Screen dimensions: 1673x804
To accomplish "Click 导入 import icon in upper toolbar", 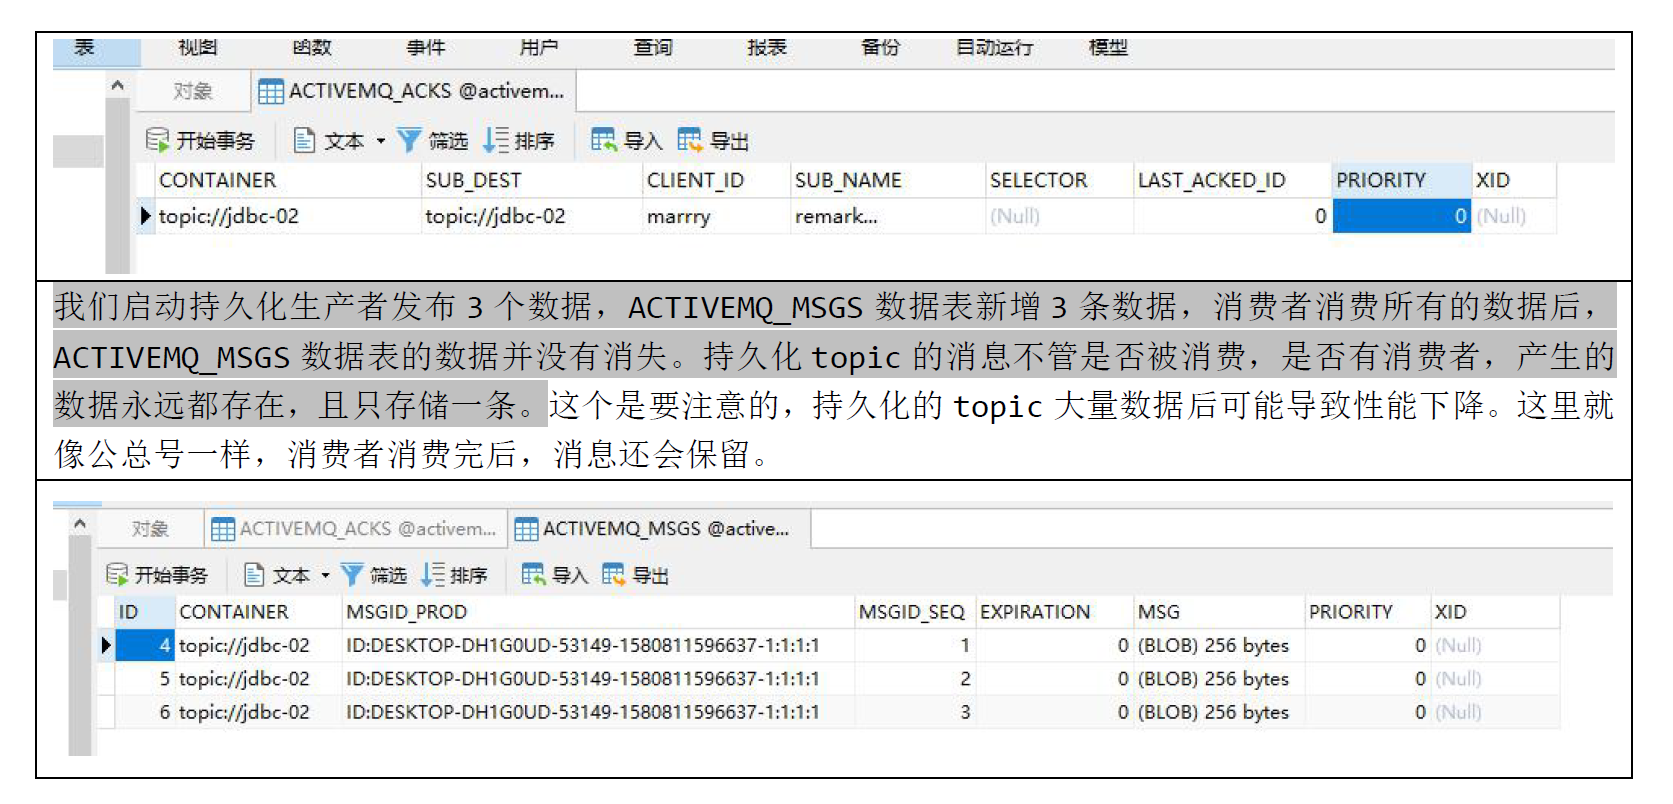I will point(603,140).
